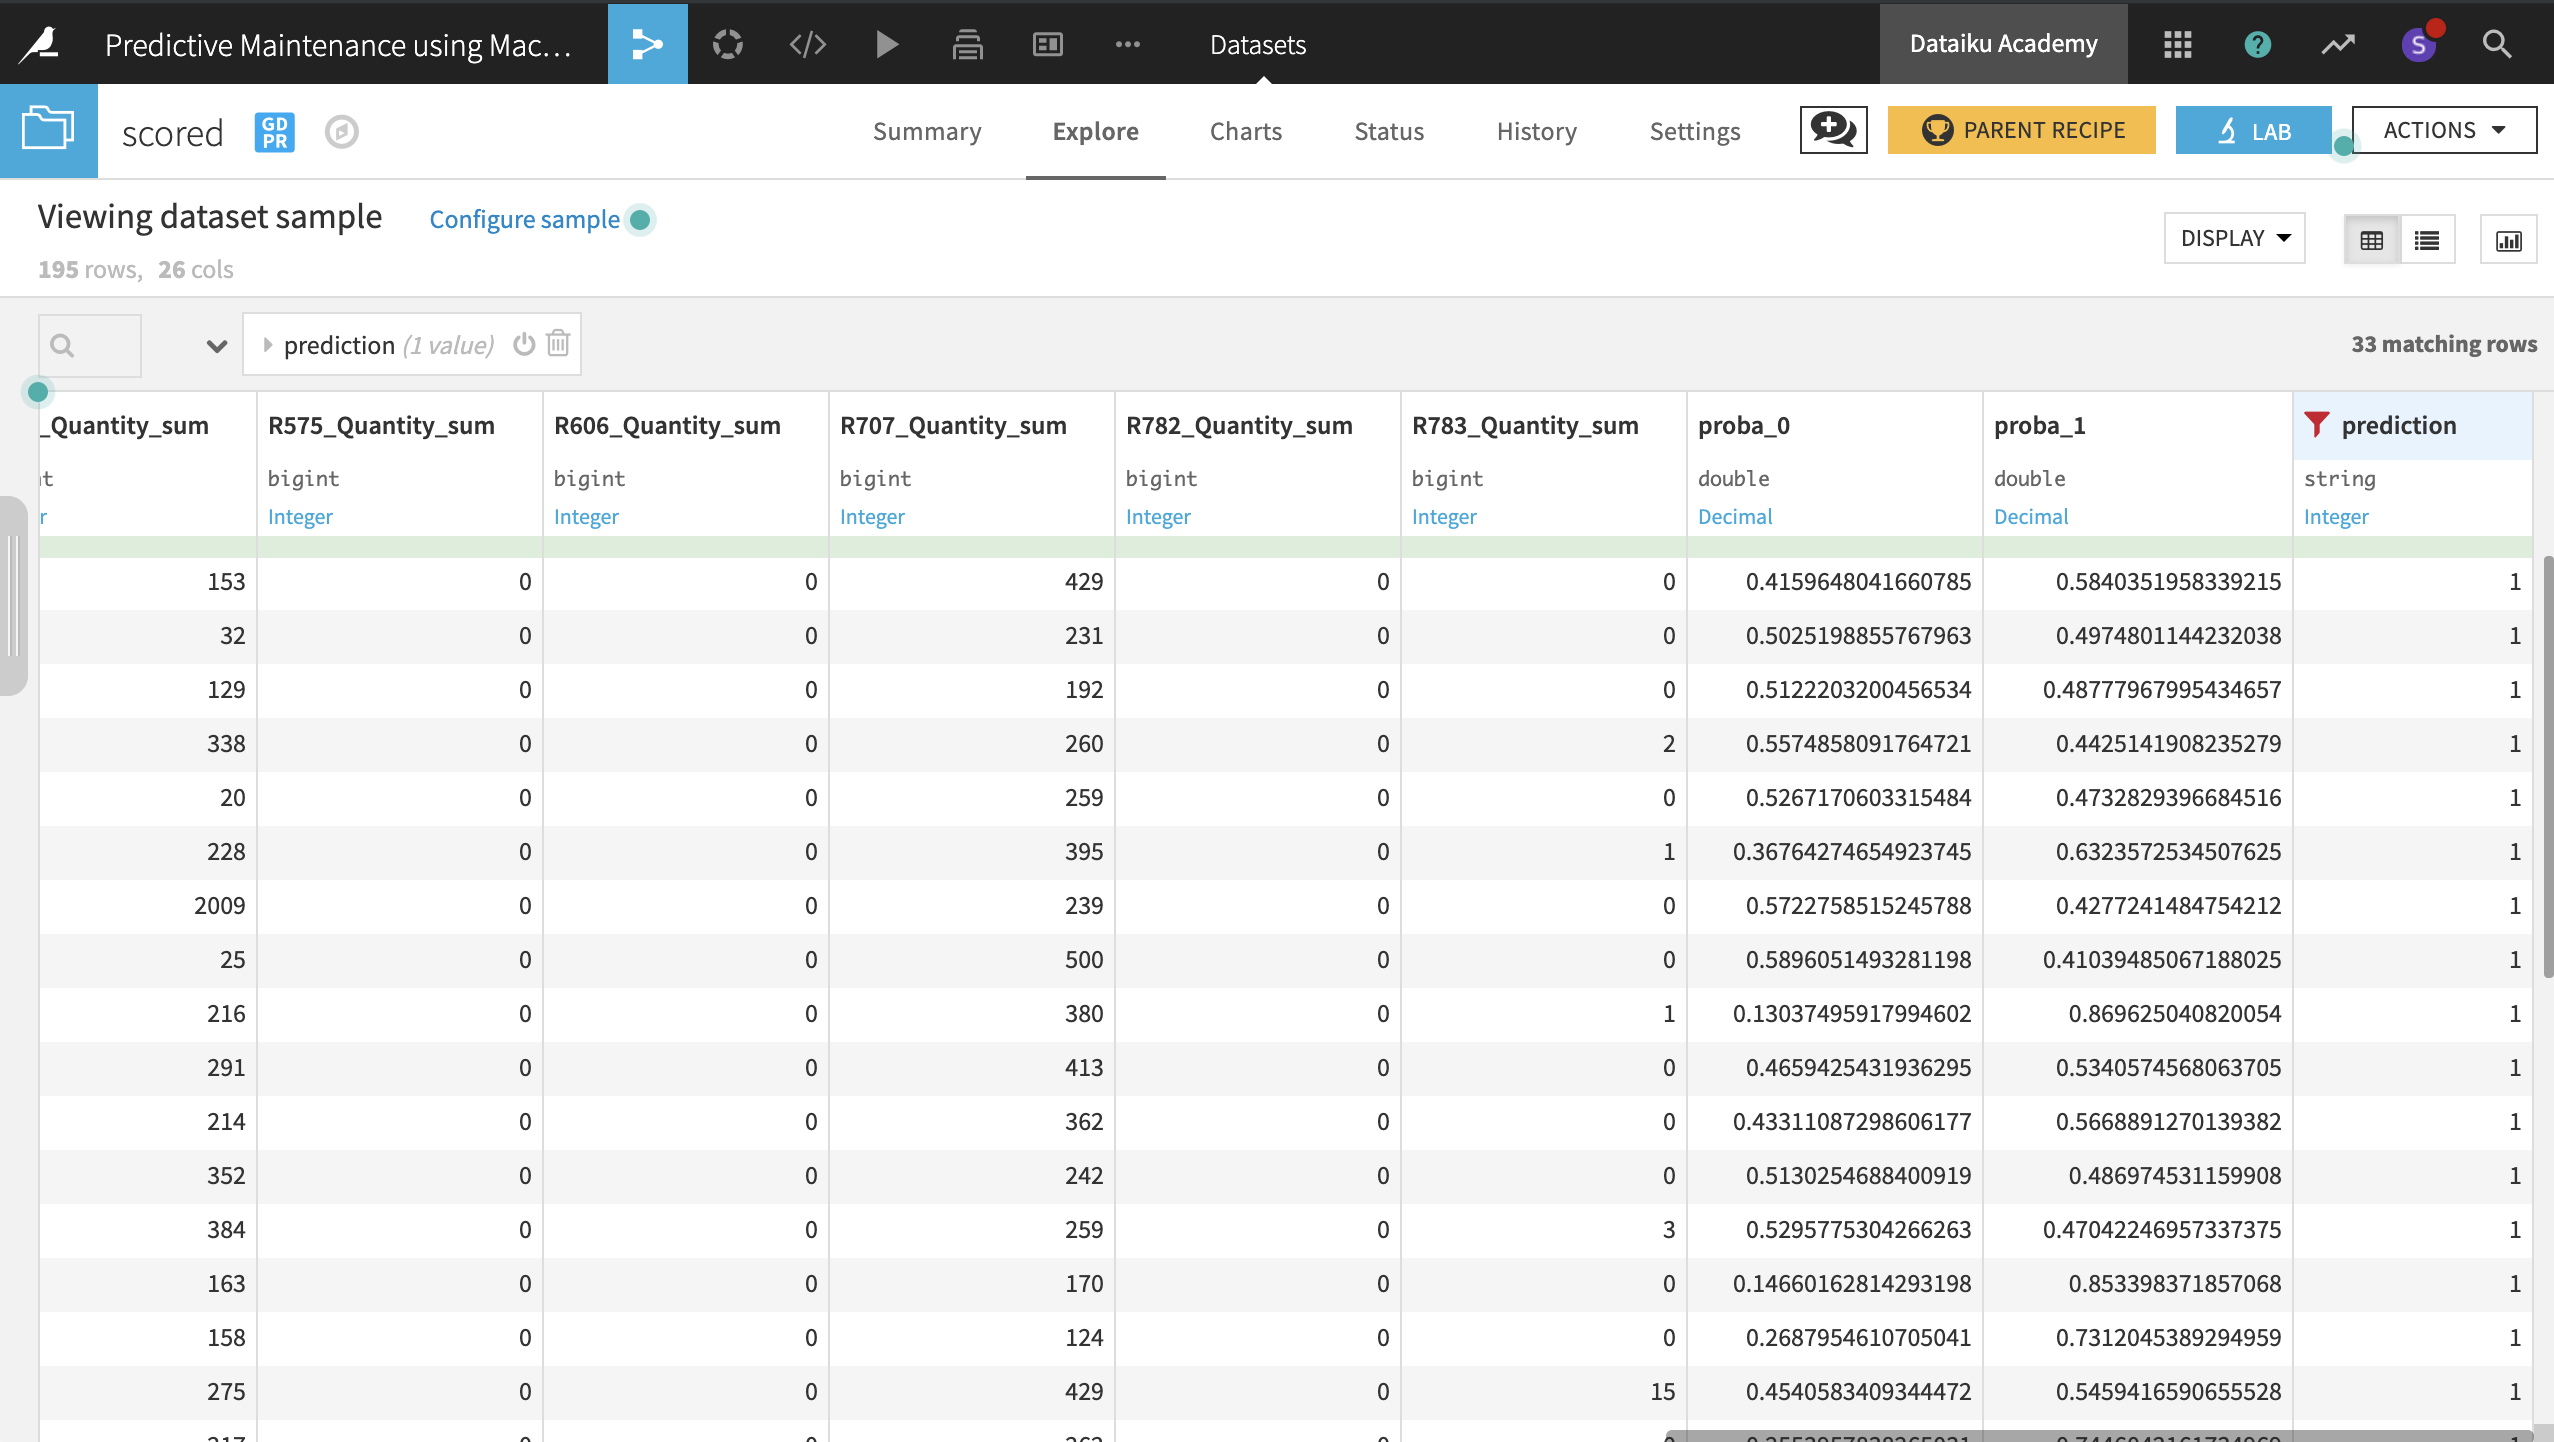Click the vertical scrollbar of the table

2547,766
